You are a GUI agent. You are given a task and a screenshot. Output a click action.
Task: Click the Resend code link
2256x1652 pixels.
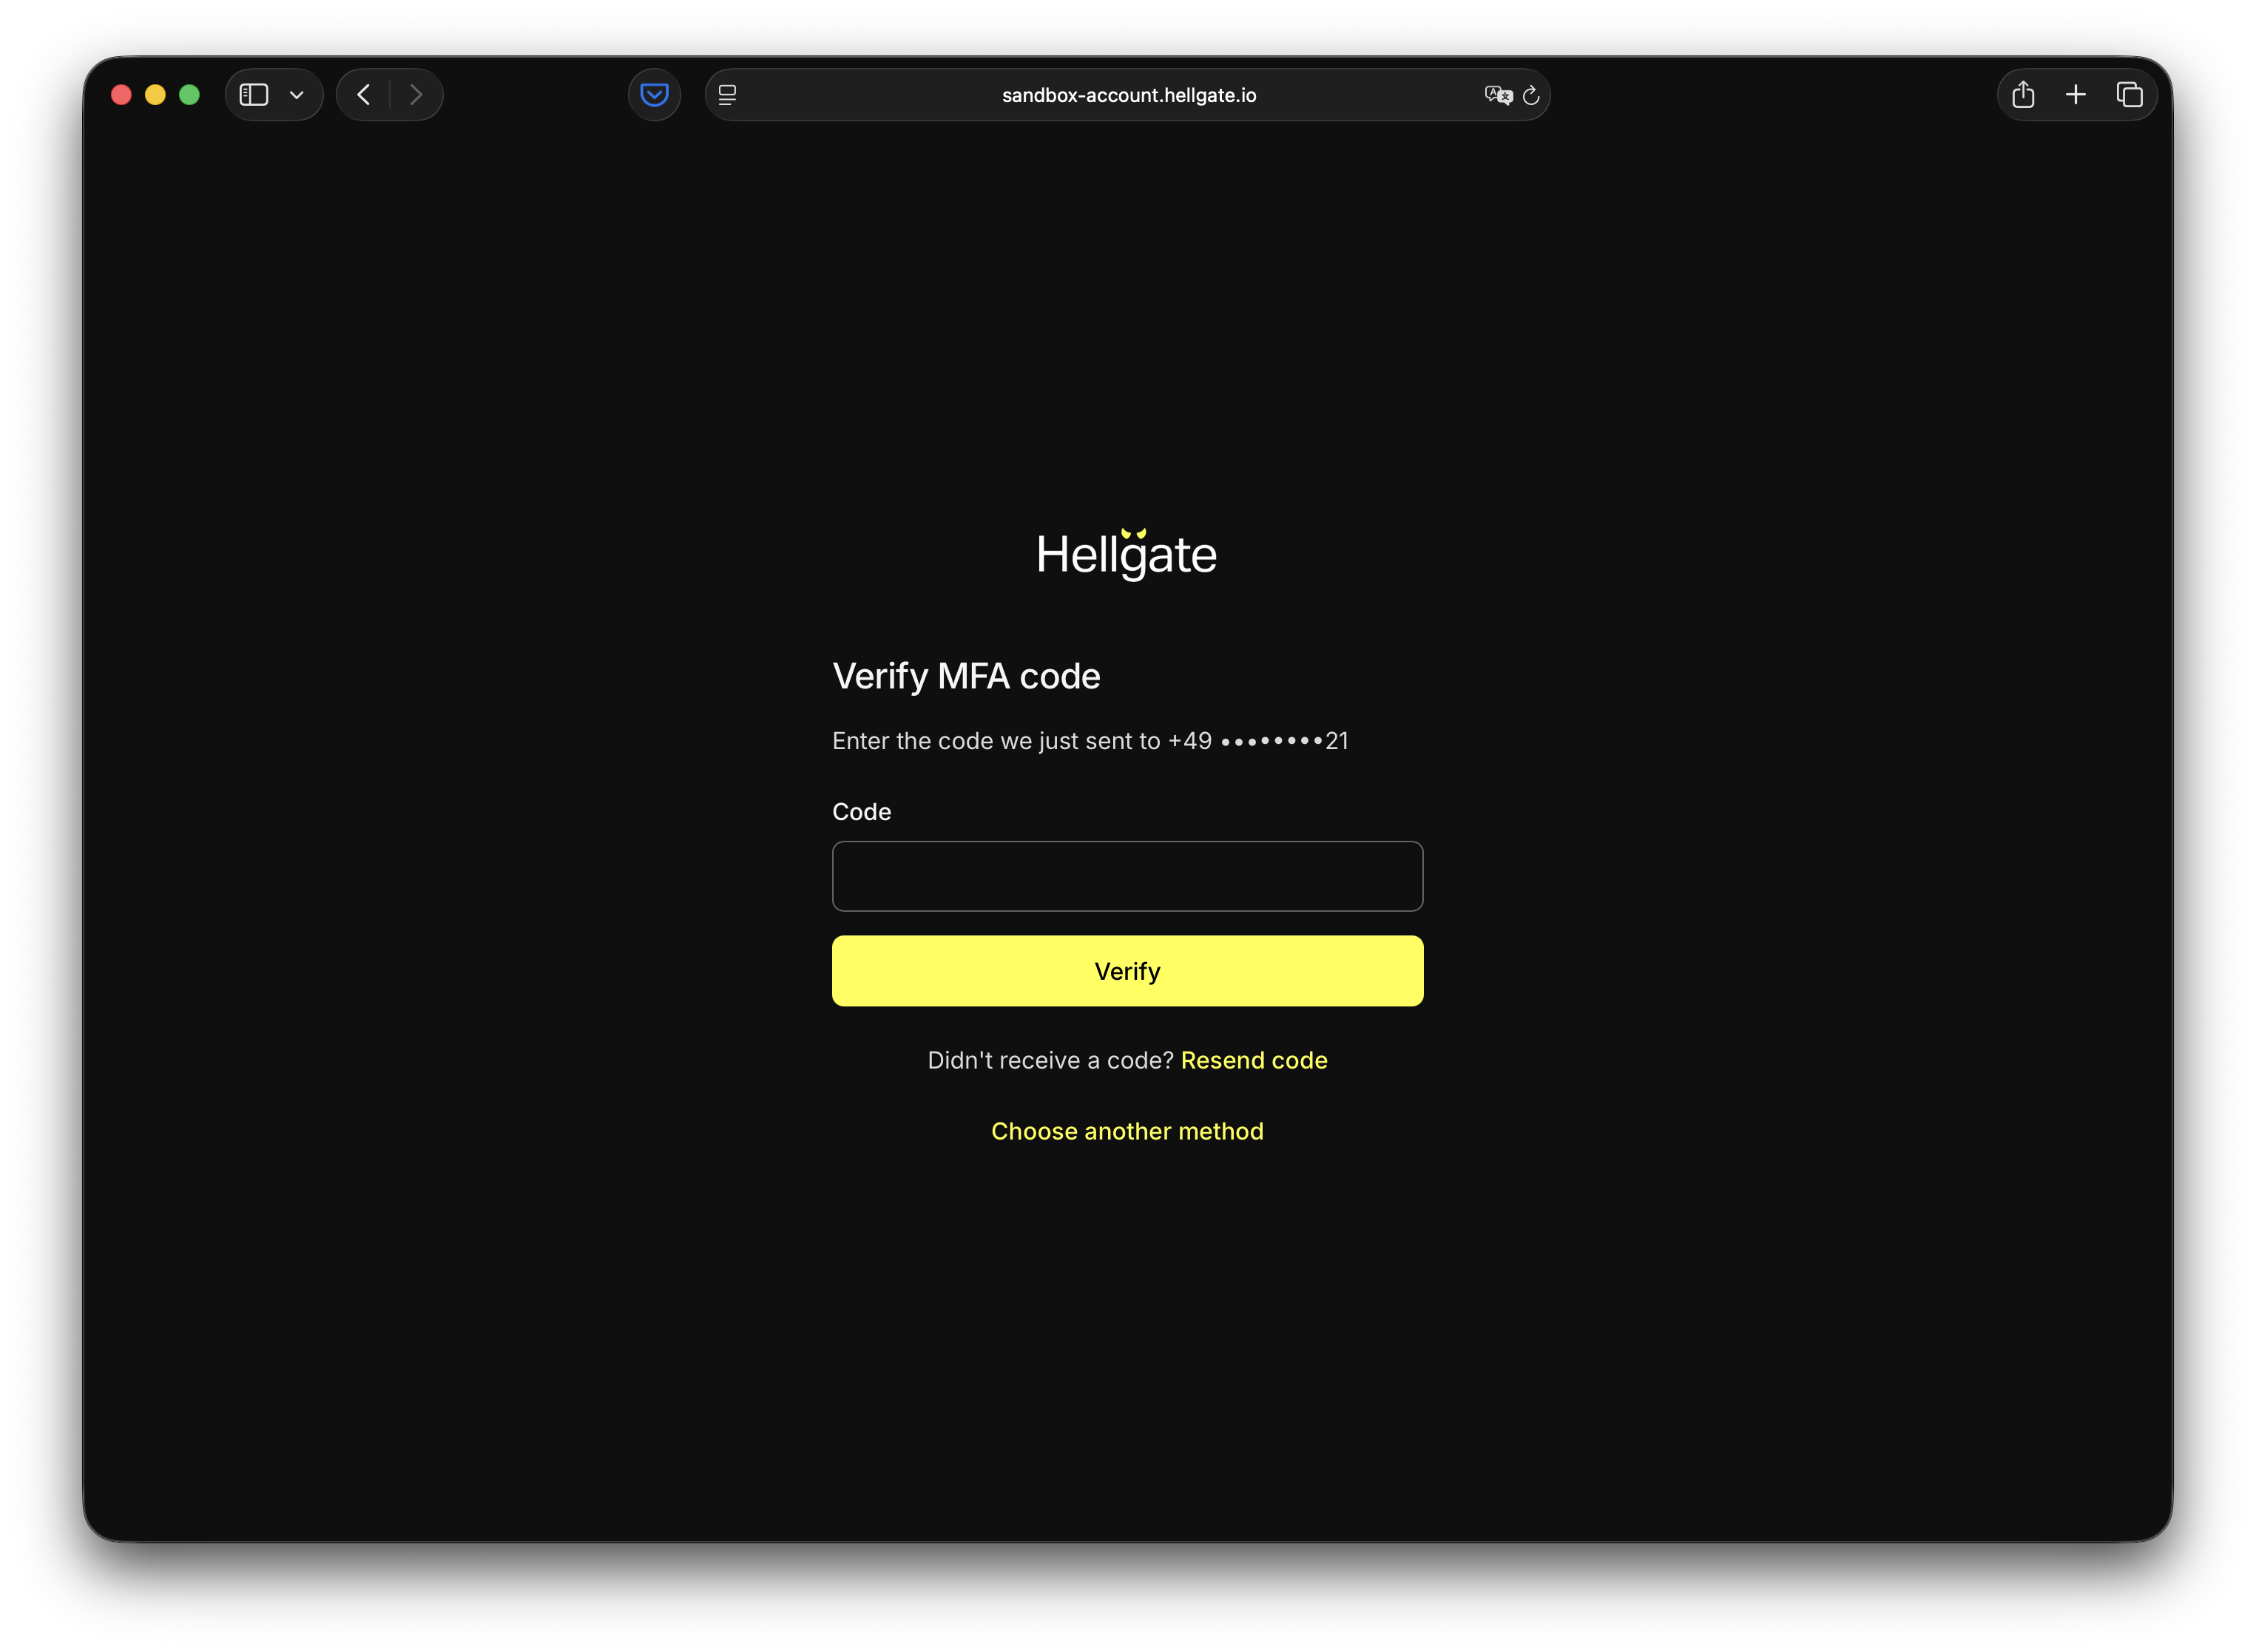coord(1253,1060)
